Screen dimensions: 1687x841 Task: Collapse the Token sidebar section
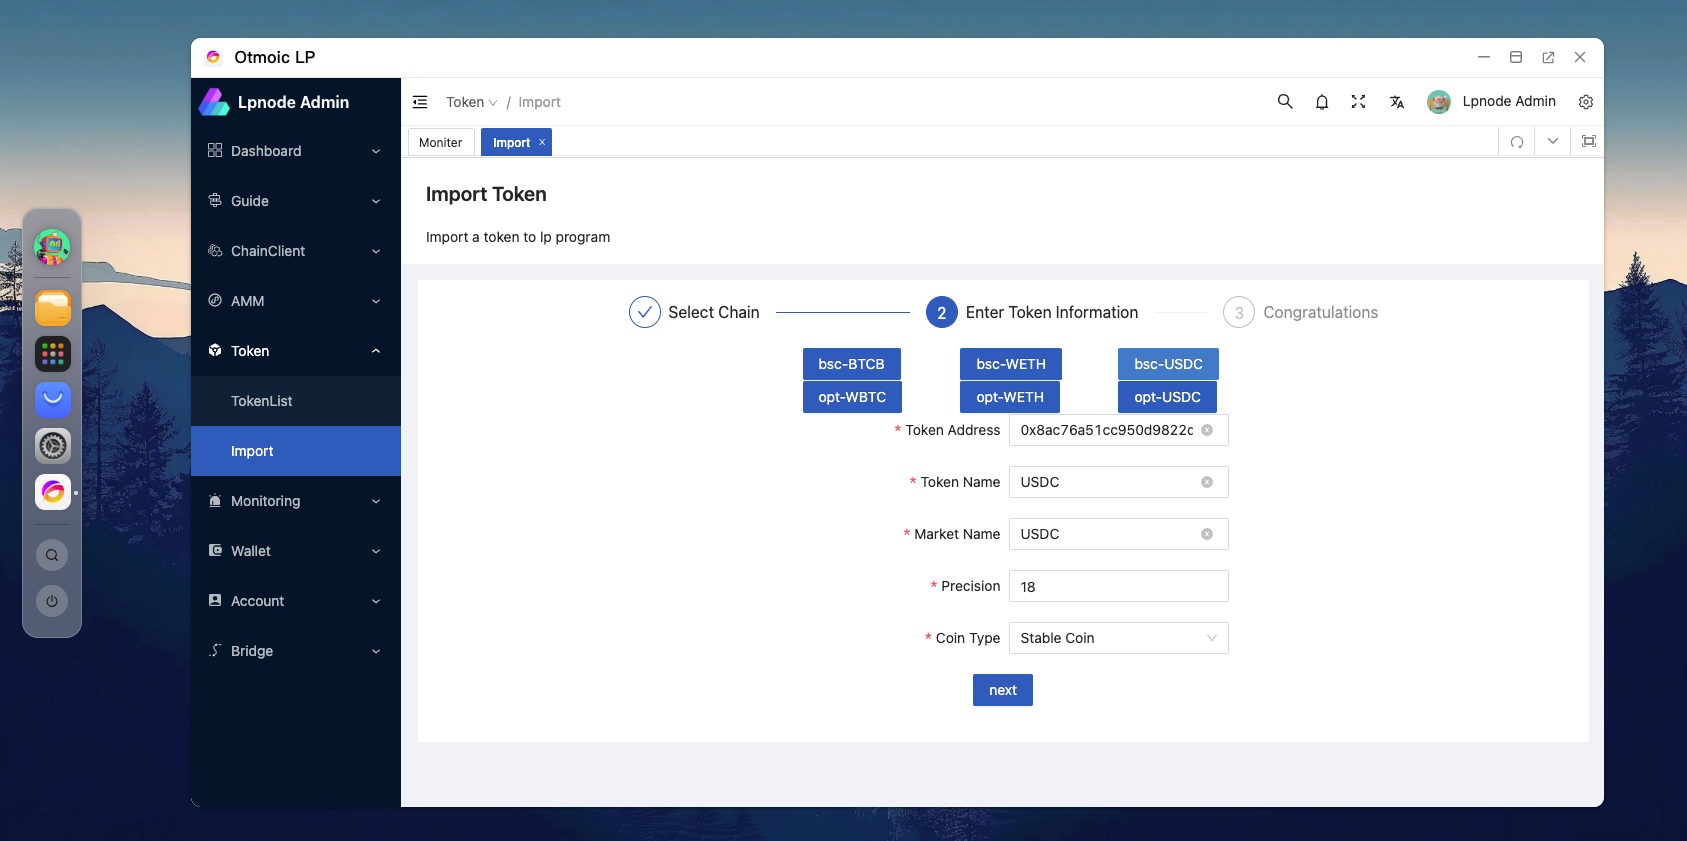click(295, 351)
